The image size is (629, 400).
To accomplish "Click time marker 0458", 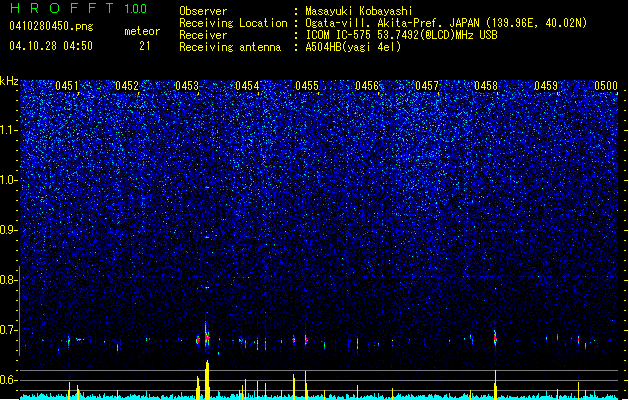I will (486, 86).
